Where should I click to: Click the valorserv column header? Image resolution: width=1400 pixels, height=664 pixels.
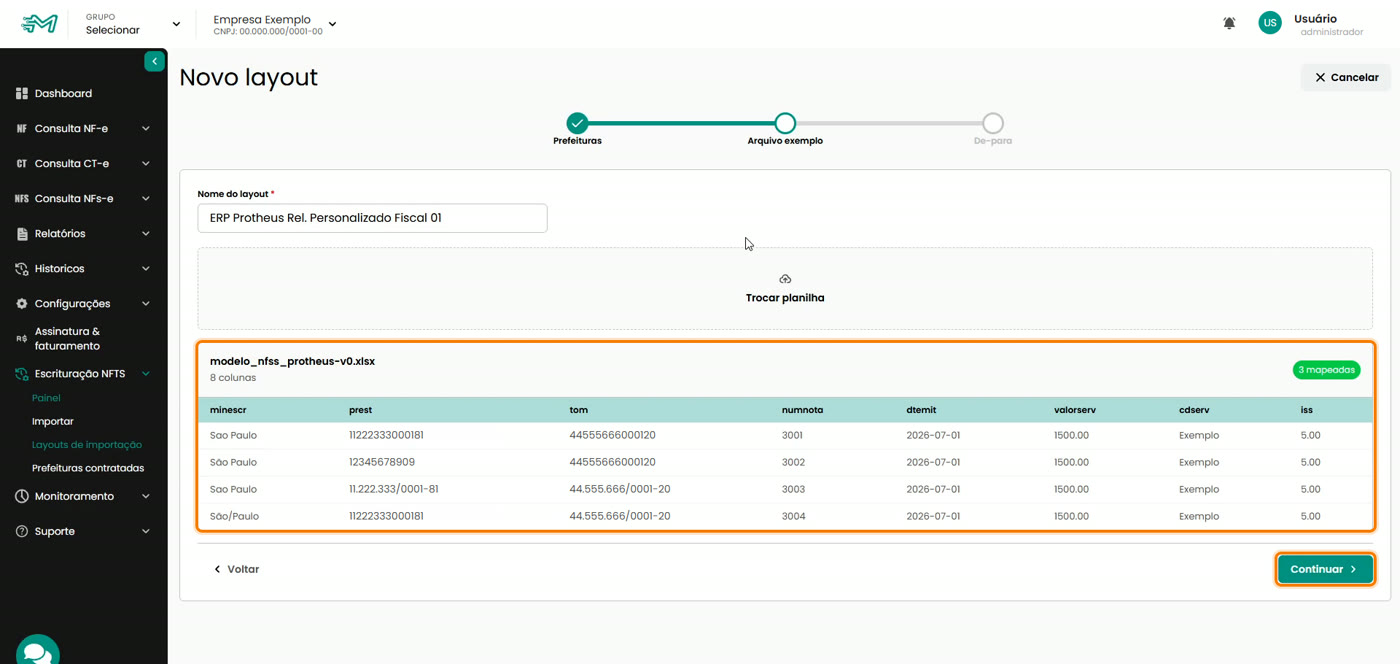pyautogui.click(x=1075, y=410)
